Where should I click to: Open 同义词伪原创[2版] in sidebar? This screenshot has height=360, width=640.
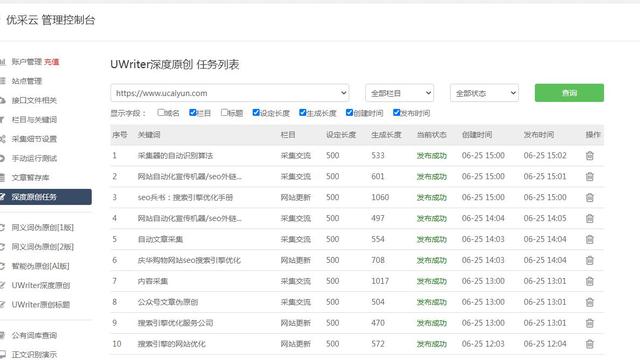click(42, 247)
